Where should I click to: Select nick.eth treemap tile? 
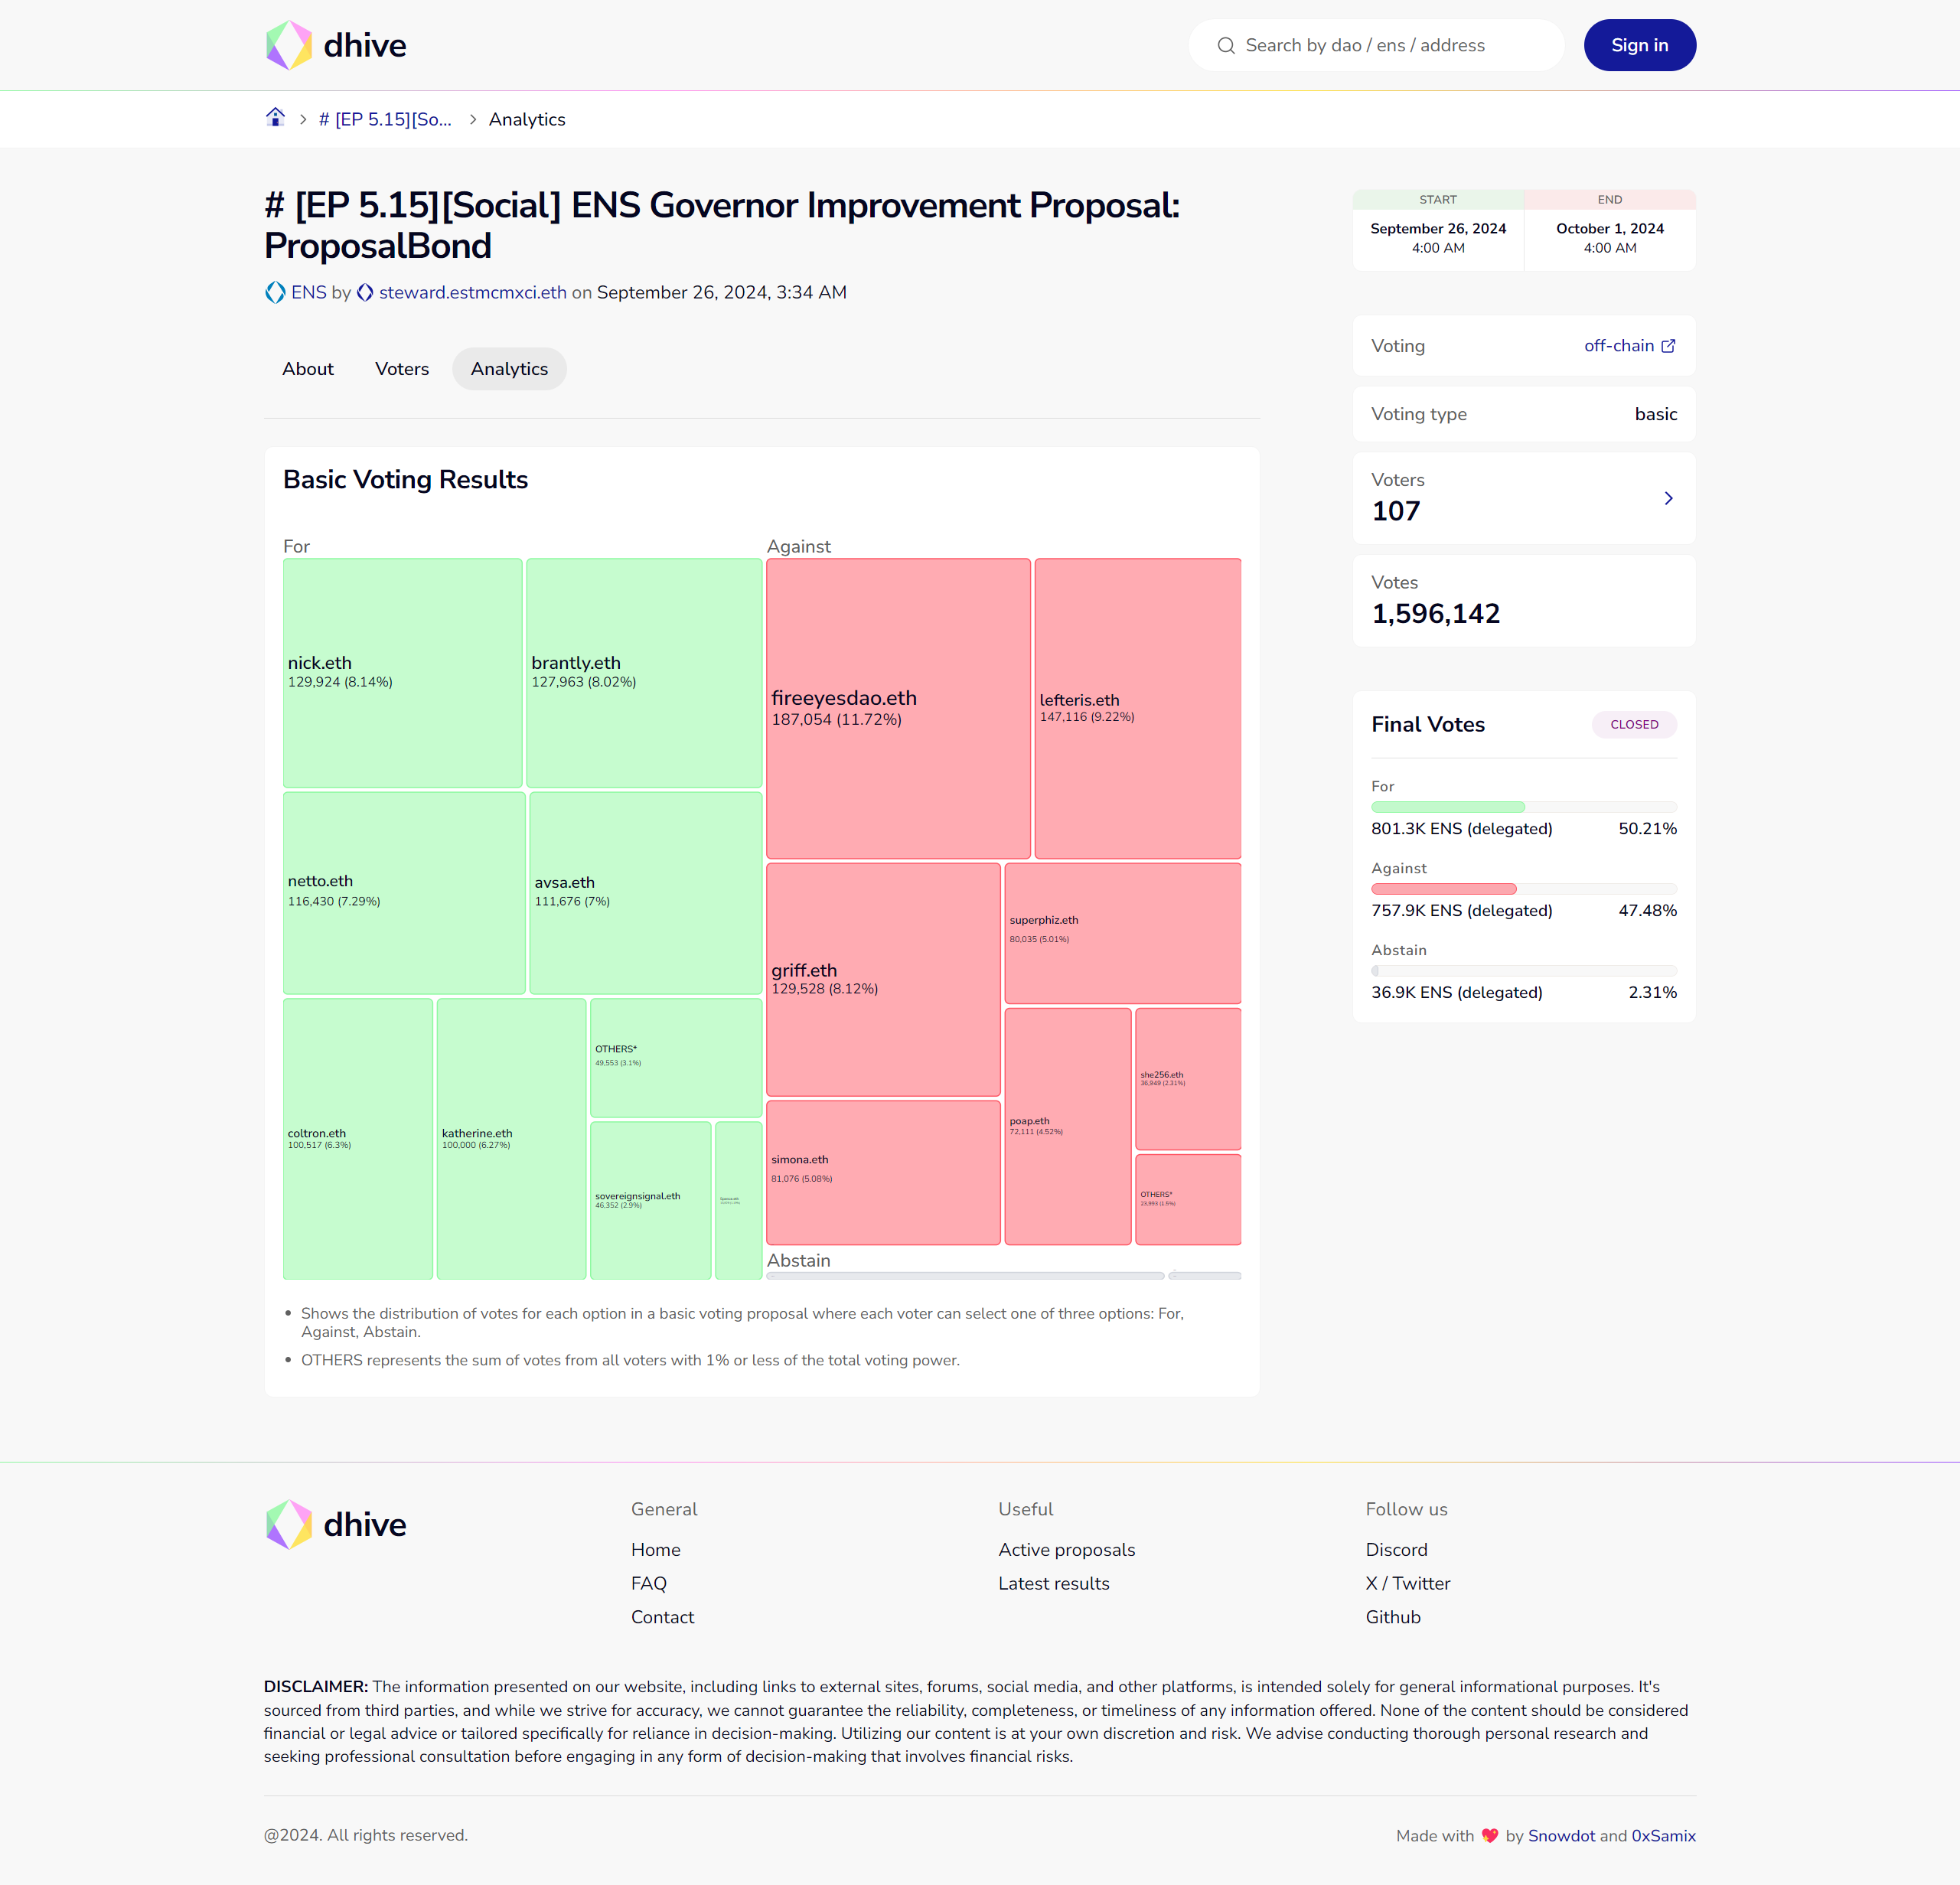(x=402, y=673)
